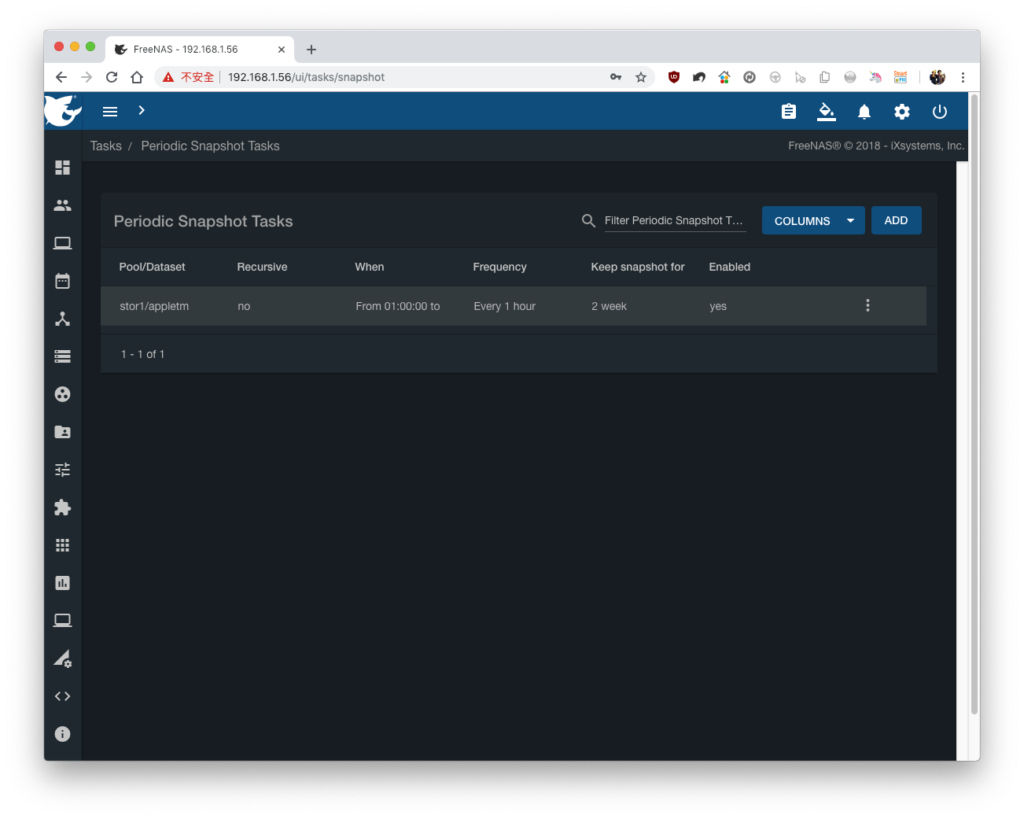Click the Filter Periodic Snapshot Tasks search field
Image resolution: width=1024 pixels, height=819 pixels.
point(675,221)
